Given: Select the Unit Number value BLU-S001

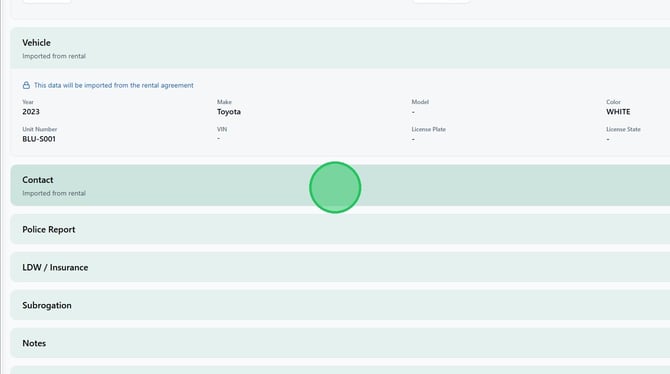Looking at the screenshot, I should pyautogui.click(x=39, y=139).
